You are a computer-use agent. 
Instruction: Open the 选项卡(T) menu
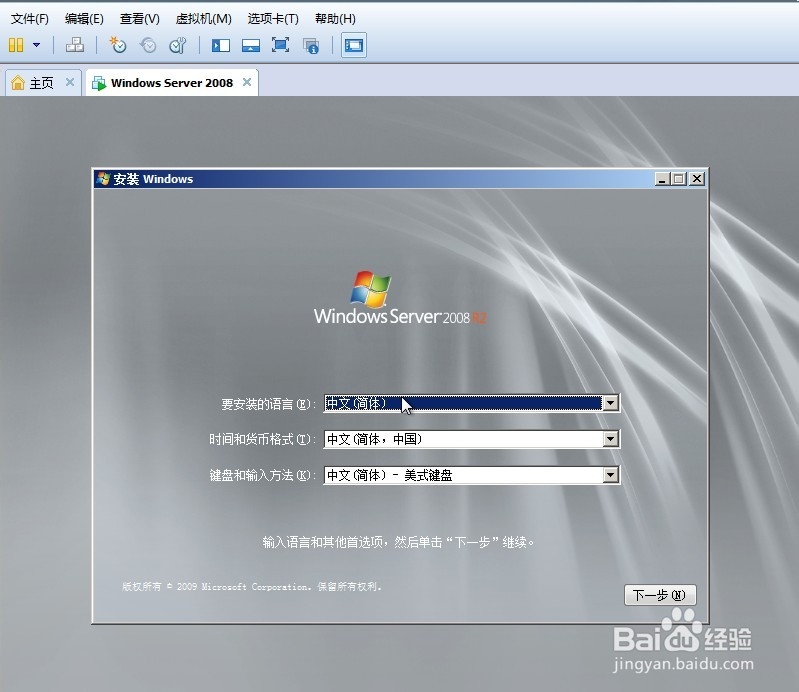click(273, 19)
